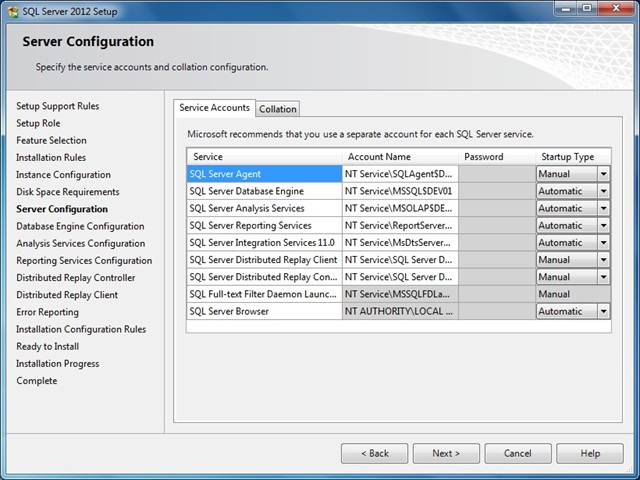Select the SQL Server Database Engine service cell
Image resolution: width=640 pixels, height=480 pixels.
coord(264,191)
